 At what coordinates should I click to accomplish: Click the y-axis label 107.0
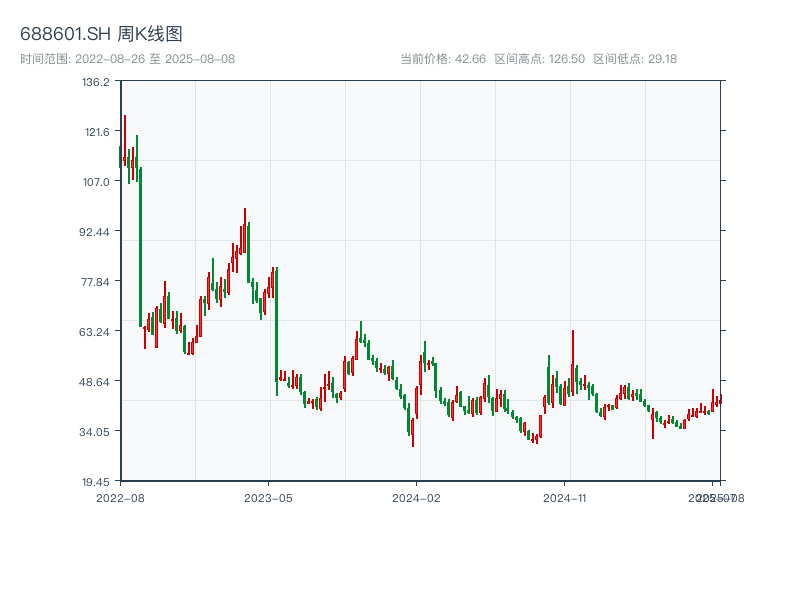[x=96, y=182]
